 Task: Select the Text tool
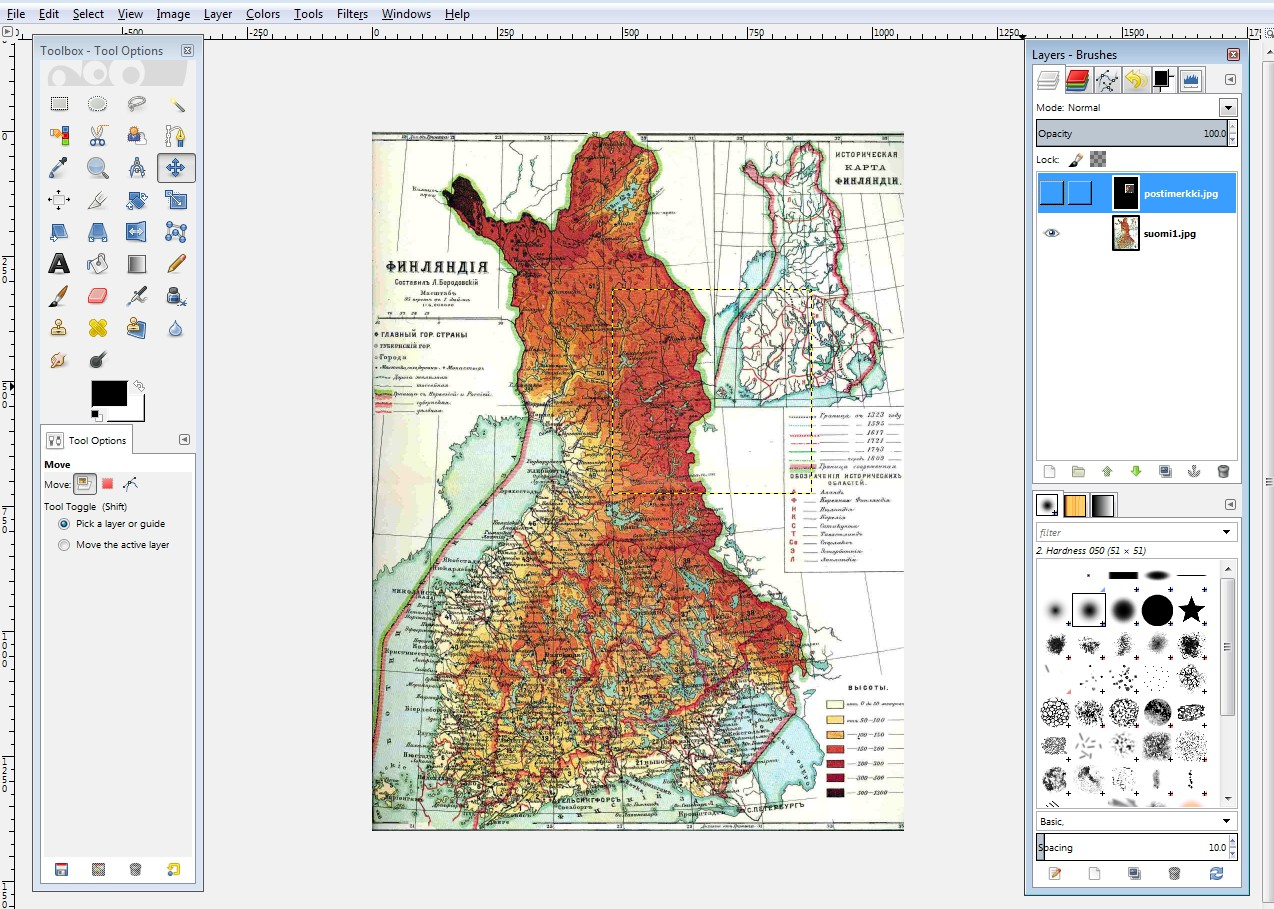click(x=59, y=264)
